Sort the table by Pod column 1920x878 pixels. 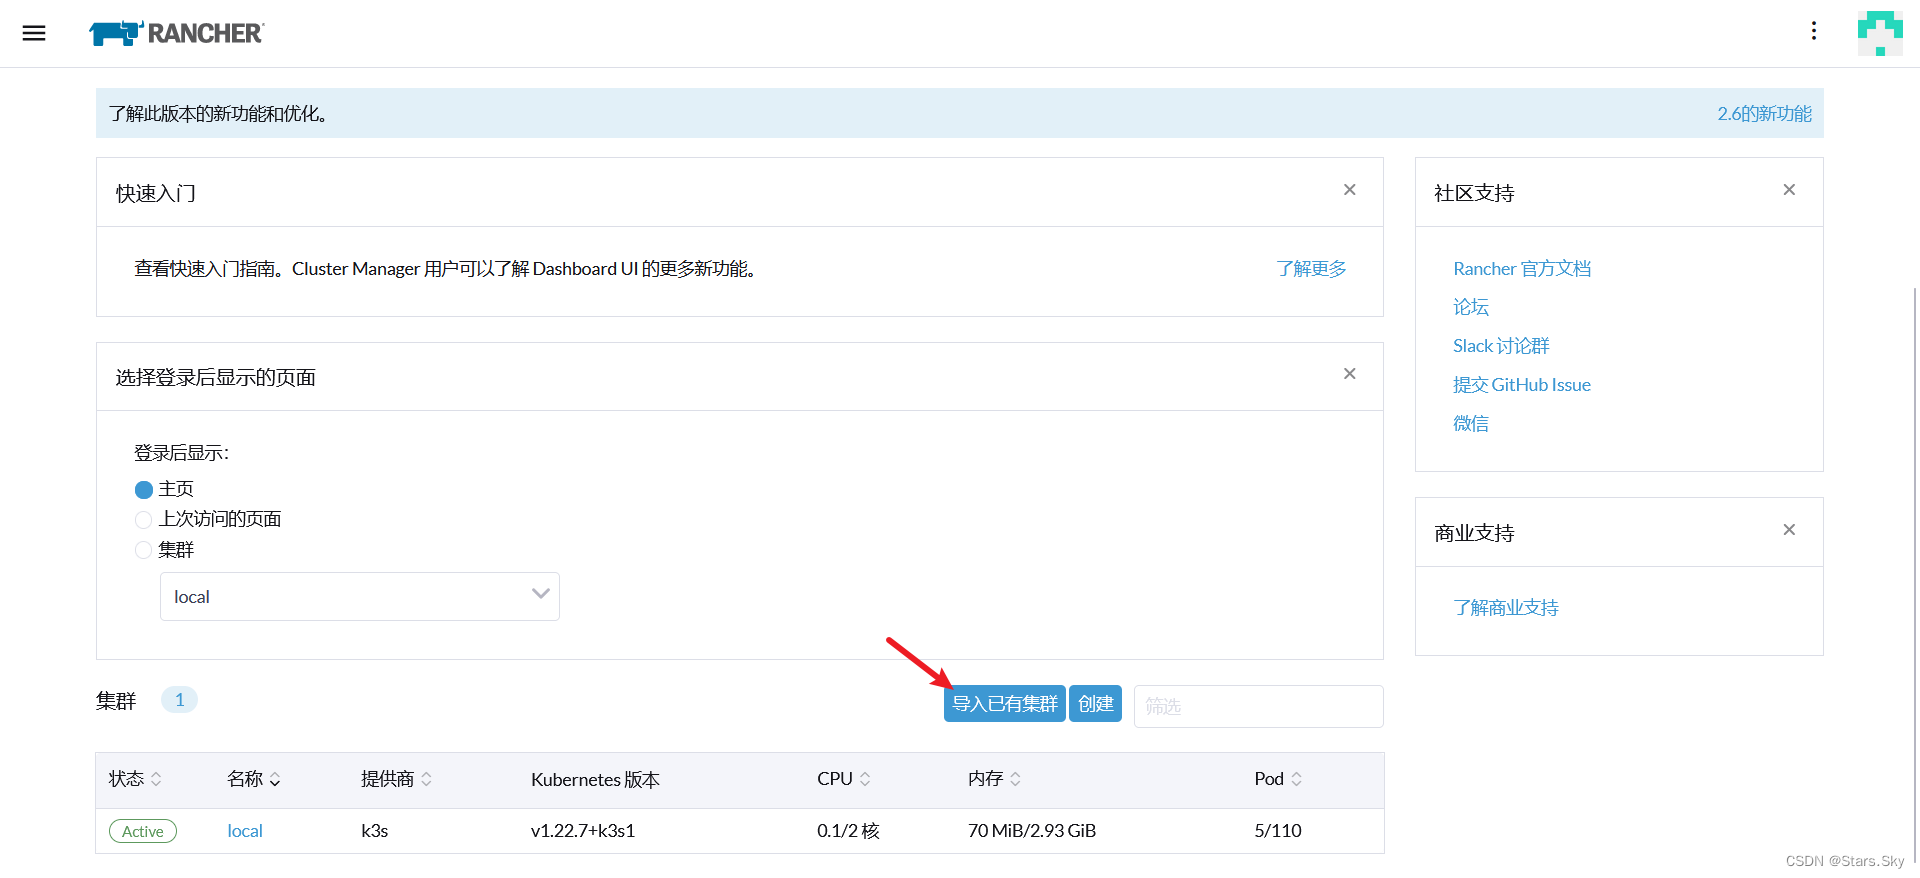click(x=1278, y=779)
